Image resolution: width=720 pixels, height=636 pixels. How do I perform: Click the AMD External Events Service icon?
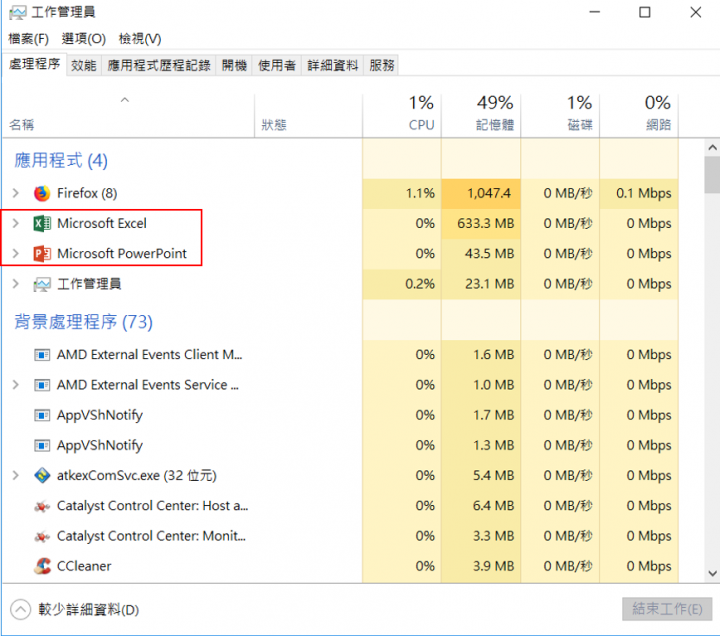(x=42, y=385)
